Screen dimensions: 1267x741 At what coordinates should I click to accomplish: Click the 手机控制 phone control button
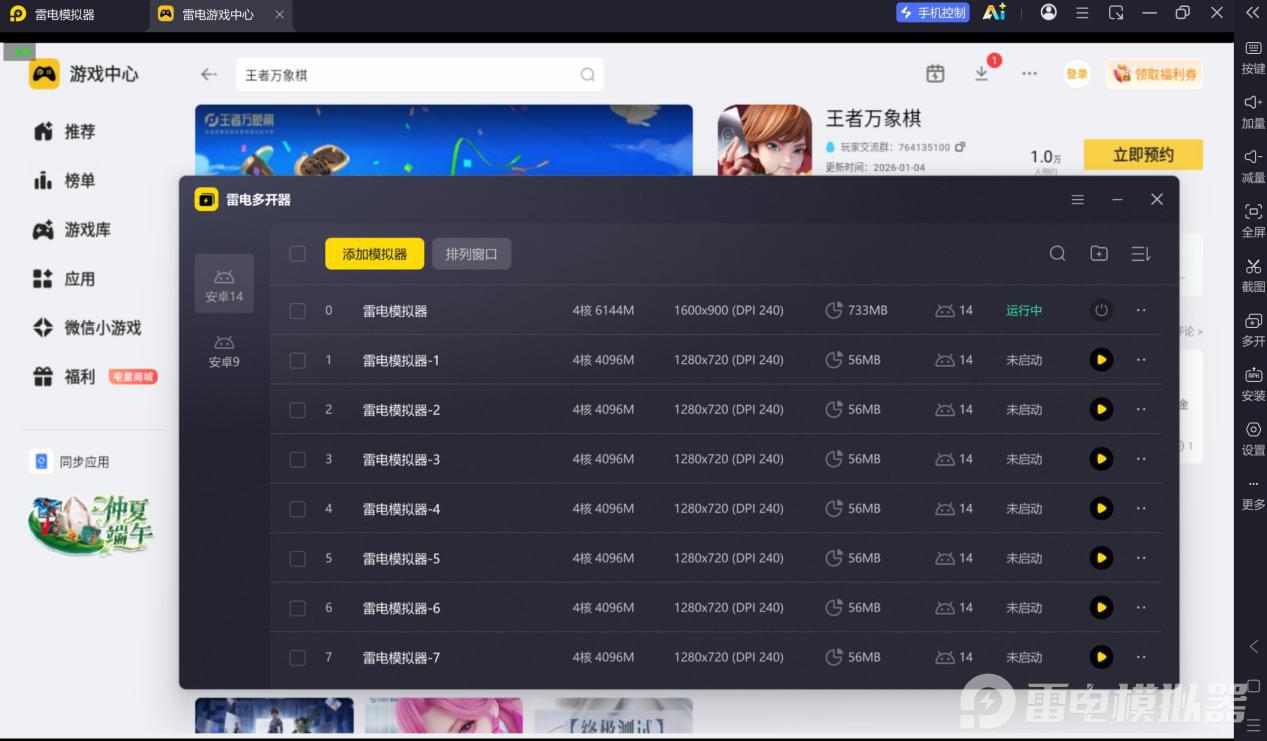(933, 13)
